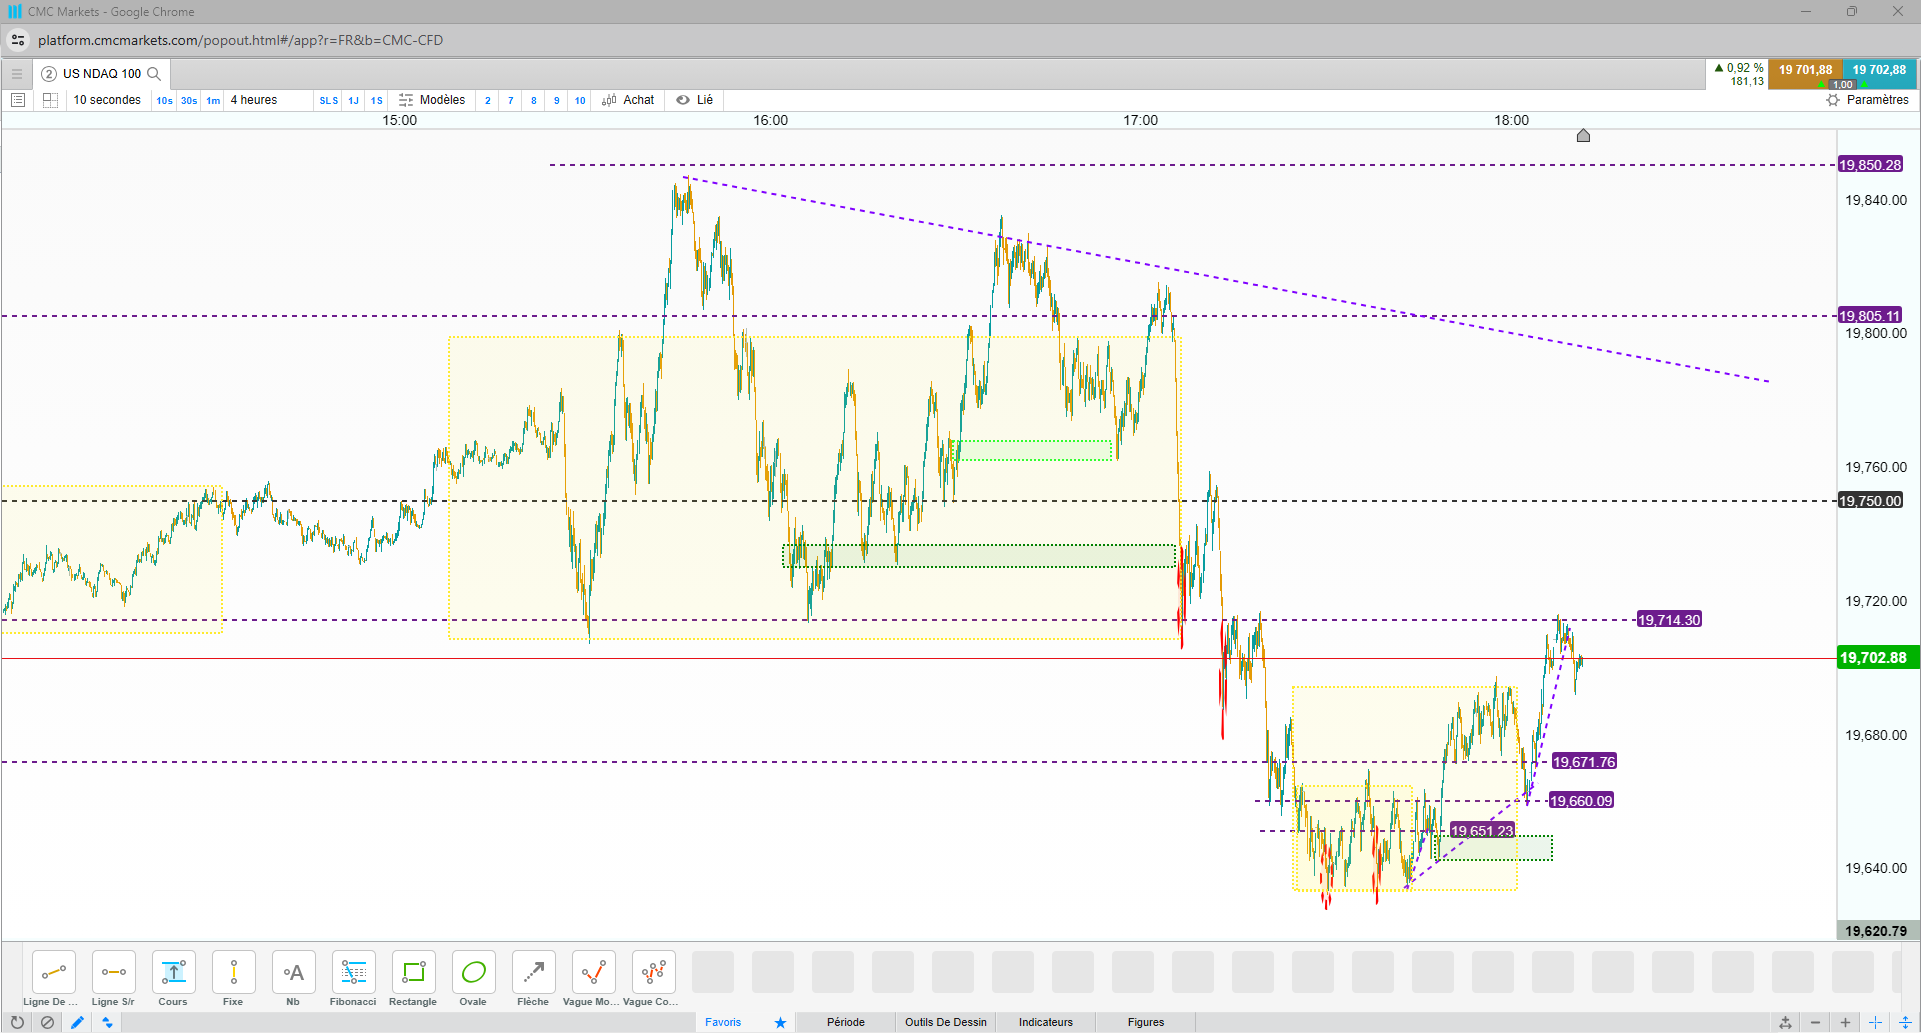Choose the Ovale shape tool

473,978
